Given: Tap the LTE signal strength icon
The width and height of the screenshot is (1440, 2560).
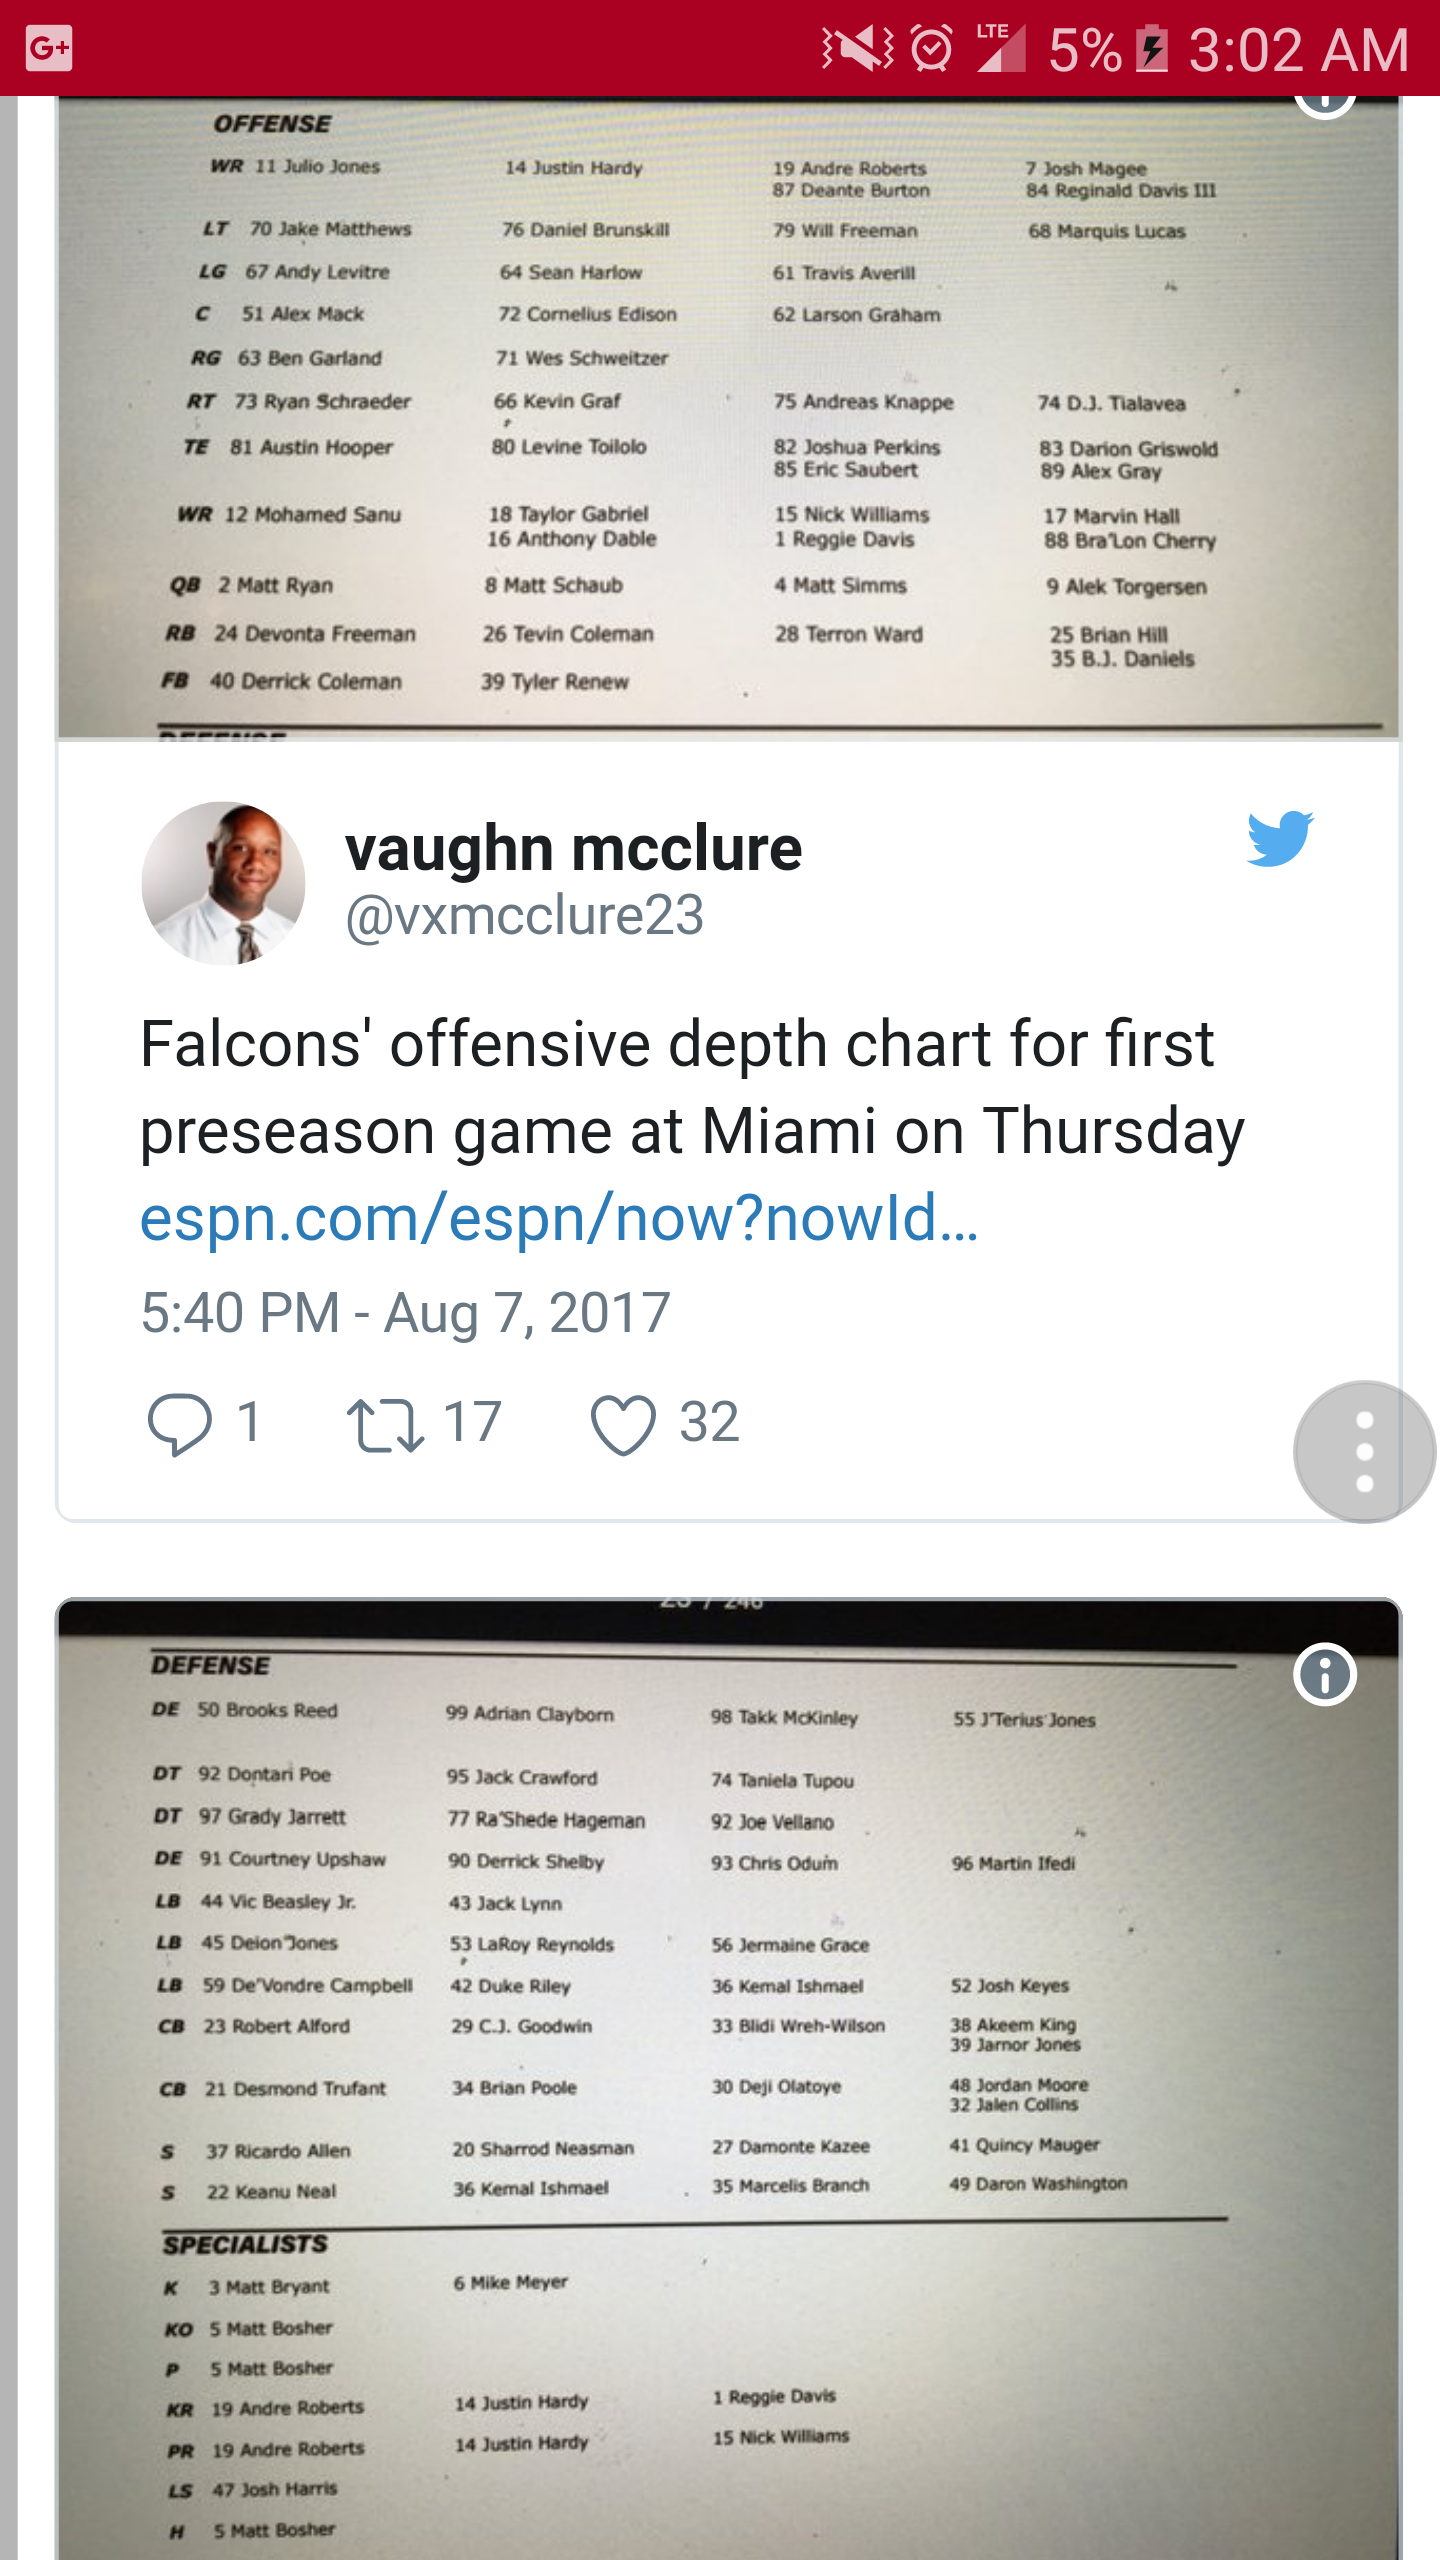Looking at the screenshot, I should click(x=1000, y=48).
